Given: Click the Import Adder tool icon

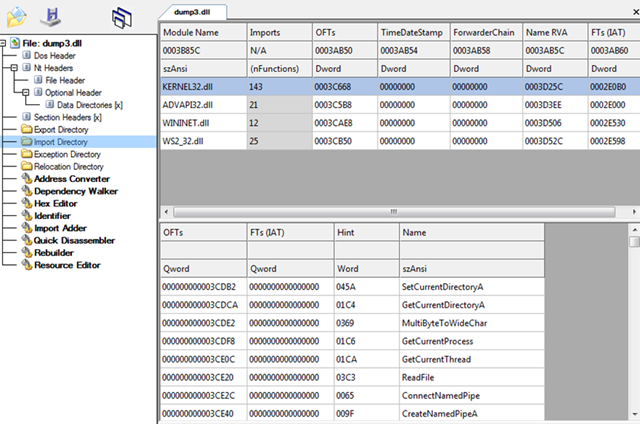Looking at the screenshot, I should click(x=27, y=228).
